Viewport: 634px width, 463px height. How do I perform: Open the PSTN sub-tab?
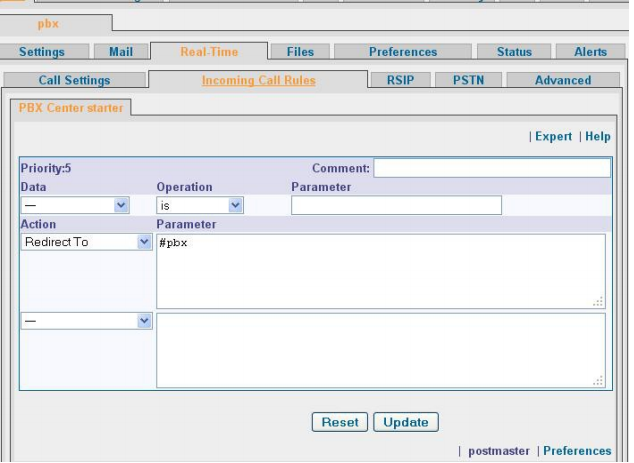pyautogui.click(x=468, y=80)
